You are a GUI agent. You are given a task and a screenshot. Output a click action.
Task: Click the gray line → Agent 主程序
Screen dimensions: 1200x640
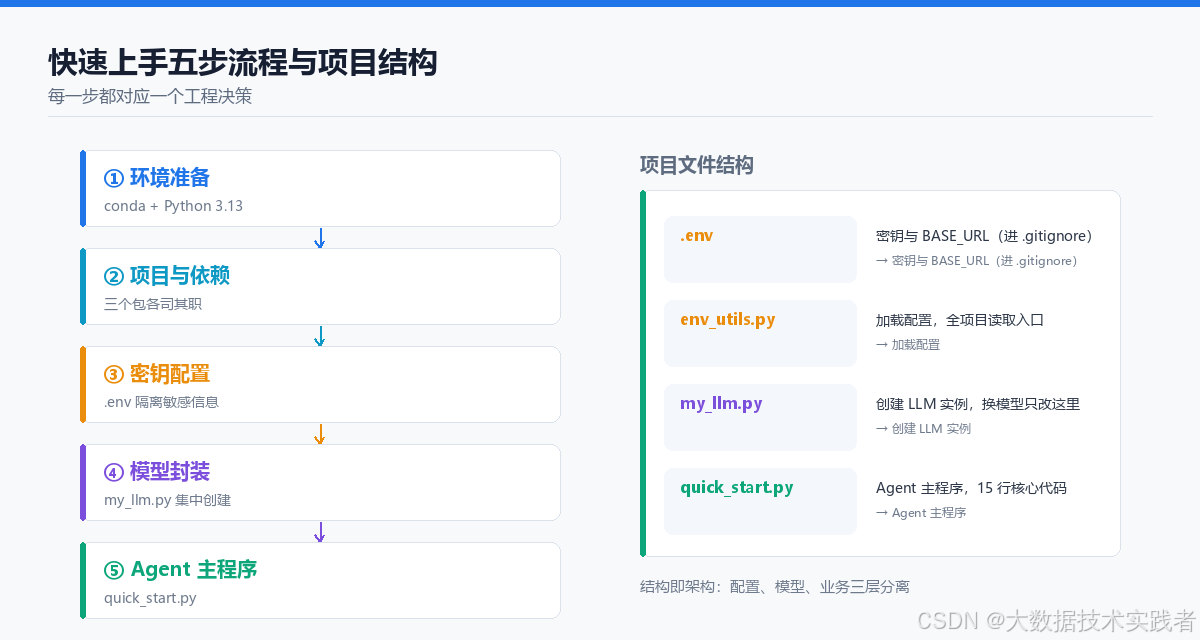click(921, 513)
